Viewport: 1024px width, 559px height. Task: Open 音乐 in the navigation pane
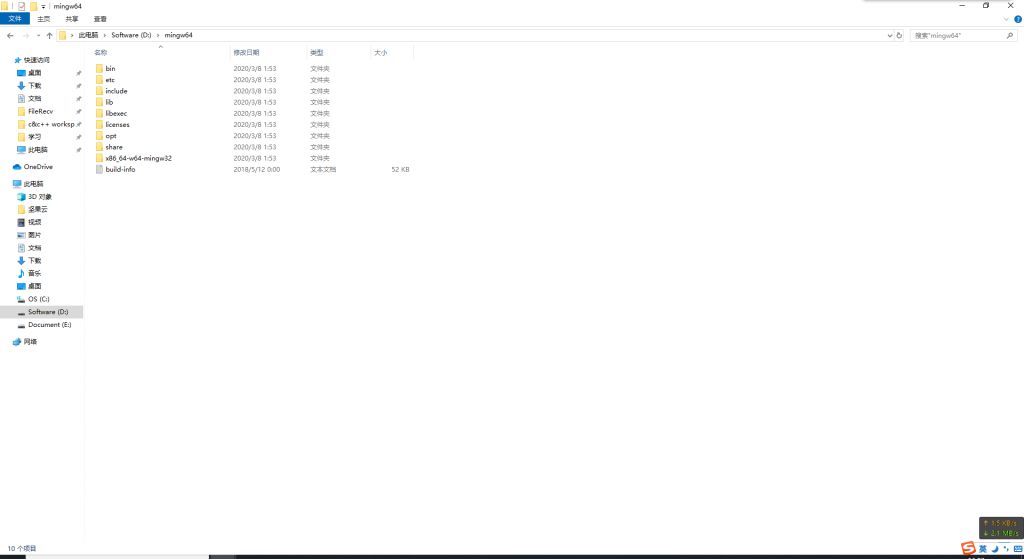coord(34,274)
